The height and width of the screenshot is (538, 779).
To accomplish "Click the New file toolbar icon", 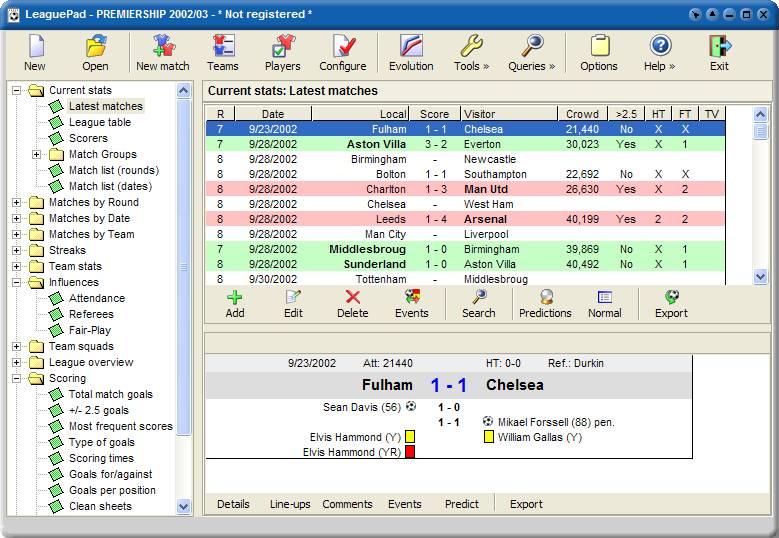I will click(35, 53).
